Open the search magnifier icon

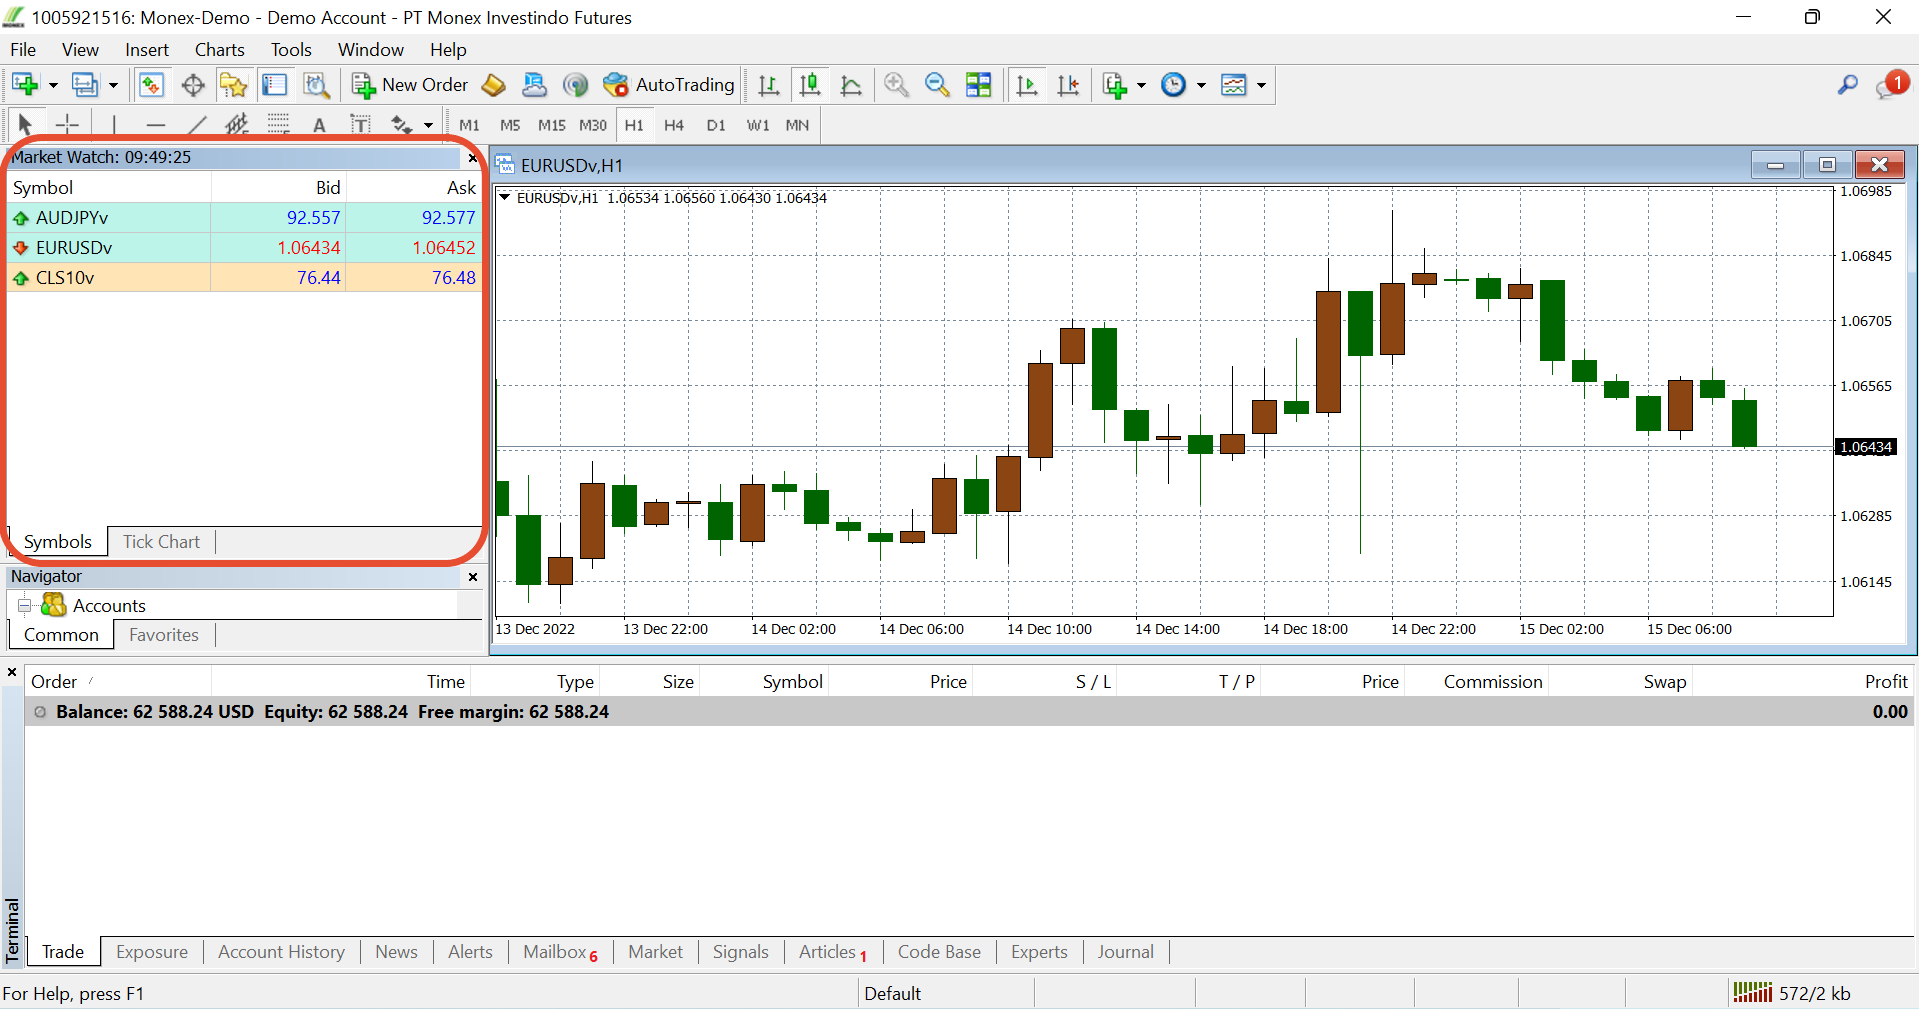[x=1847, y=85]
